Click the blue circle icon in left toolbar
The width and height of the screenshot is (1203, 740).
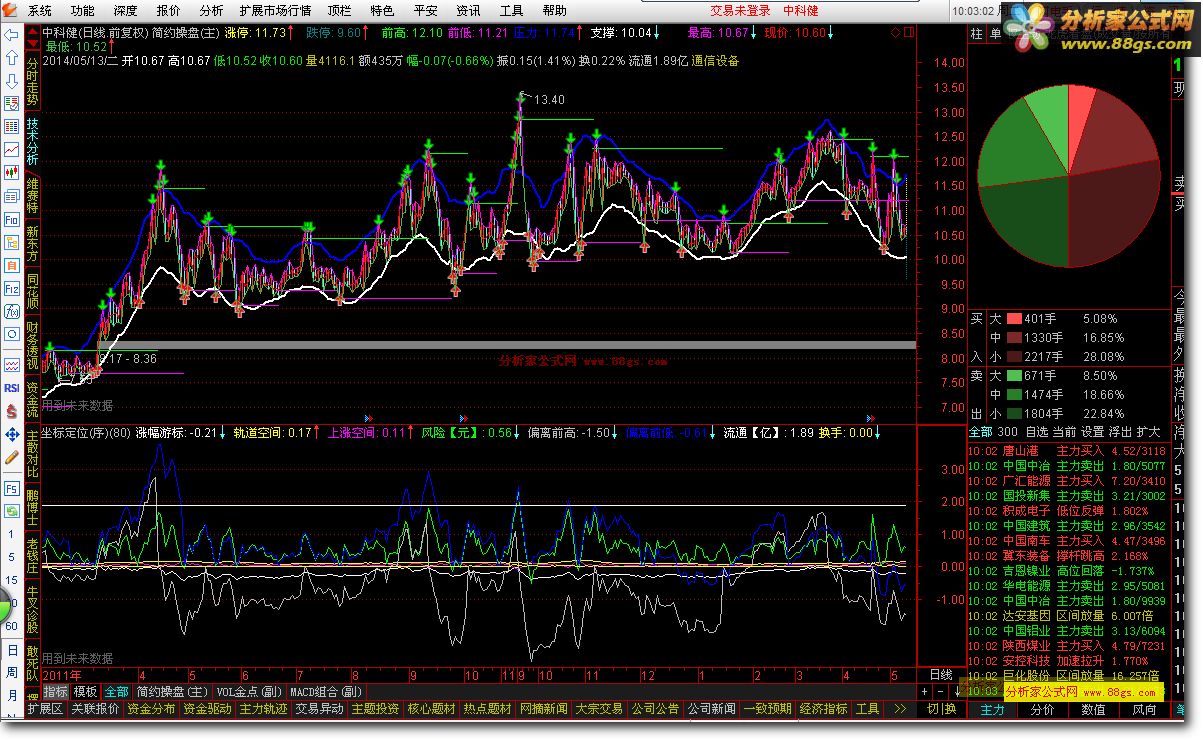[x=12, y=334]
